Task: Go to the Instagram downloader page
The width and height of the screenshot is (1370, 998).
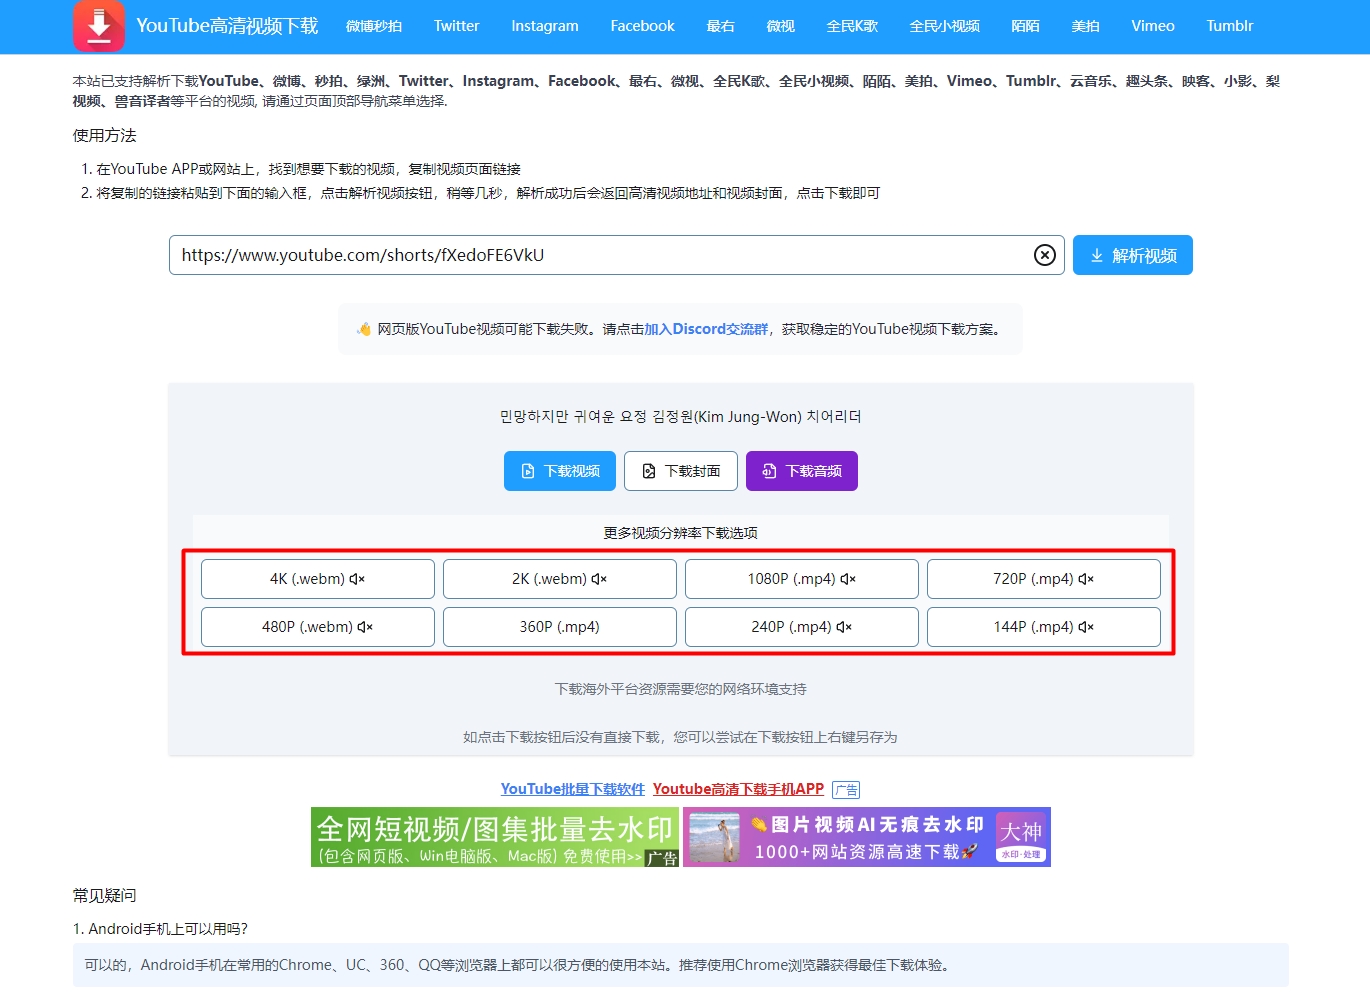Action: (x=545, y=26)
